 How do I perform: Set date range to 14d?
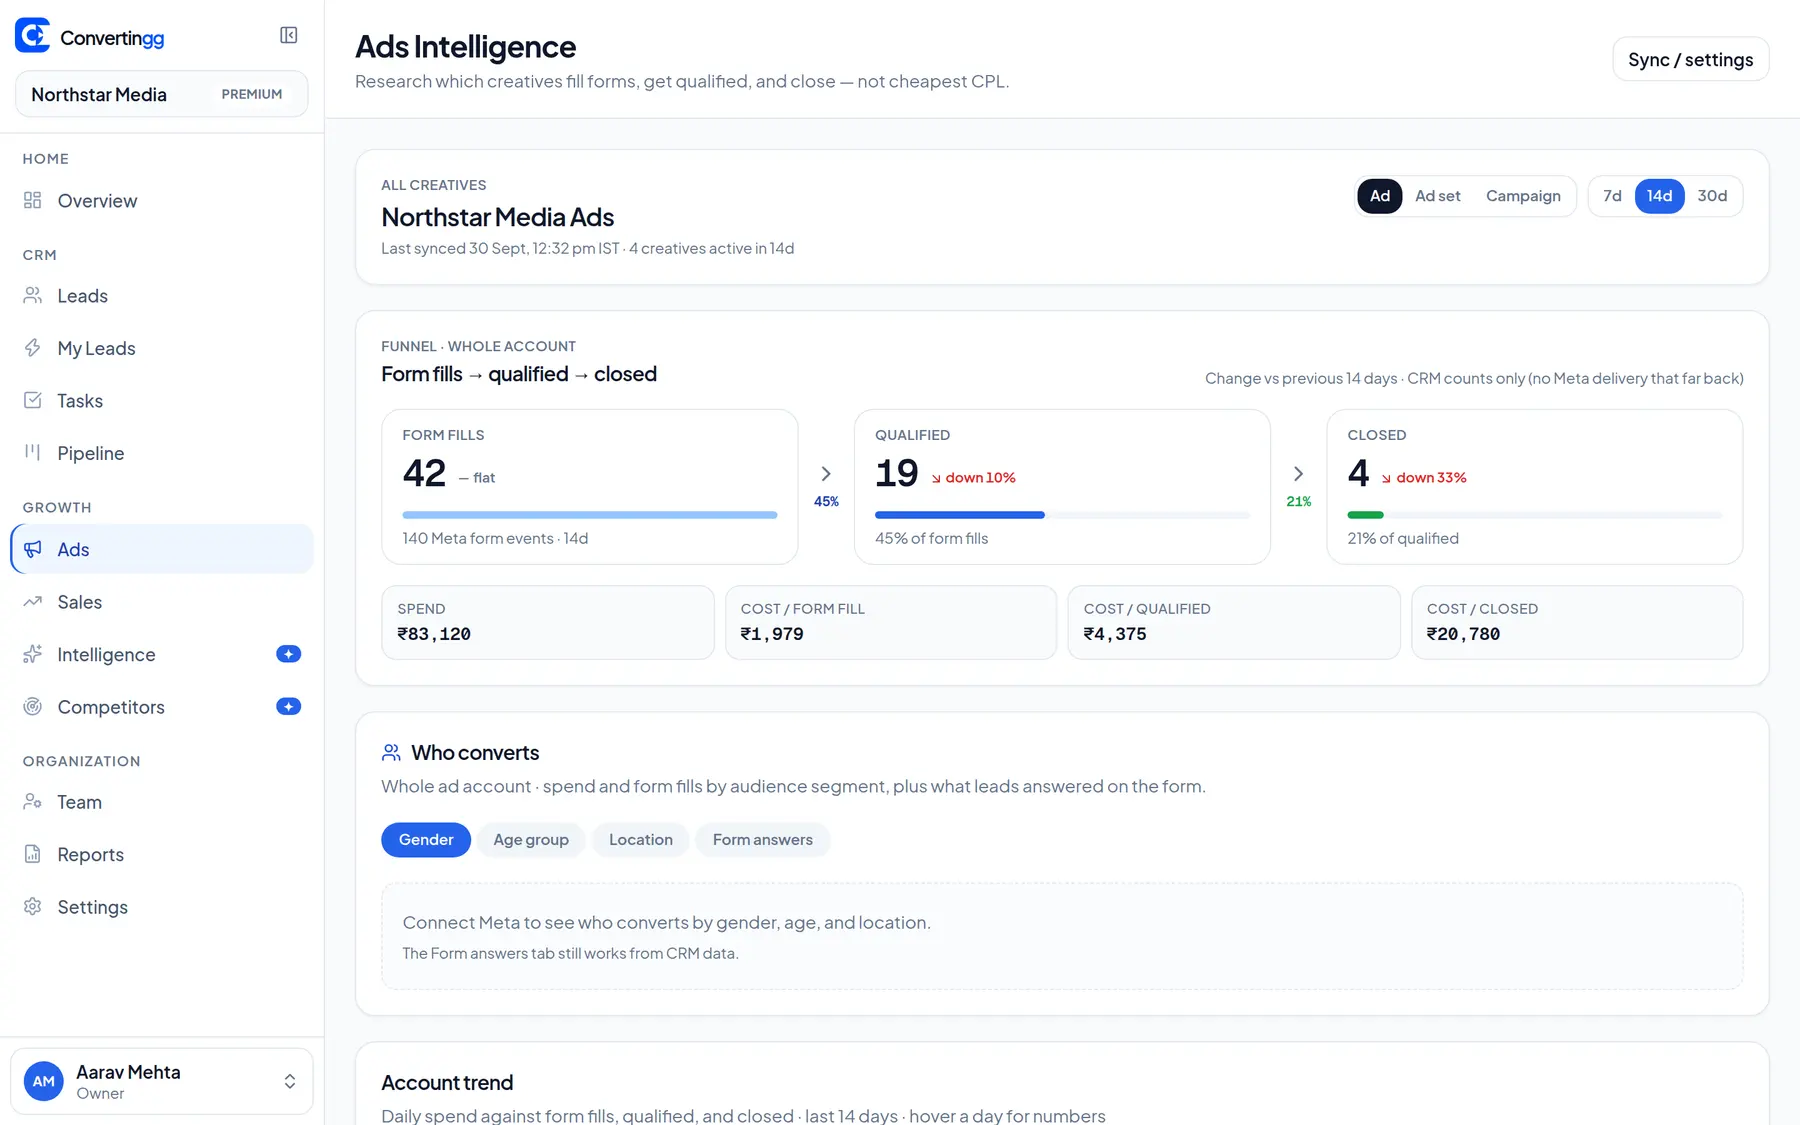point(1660,196)
